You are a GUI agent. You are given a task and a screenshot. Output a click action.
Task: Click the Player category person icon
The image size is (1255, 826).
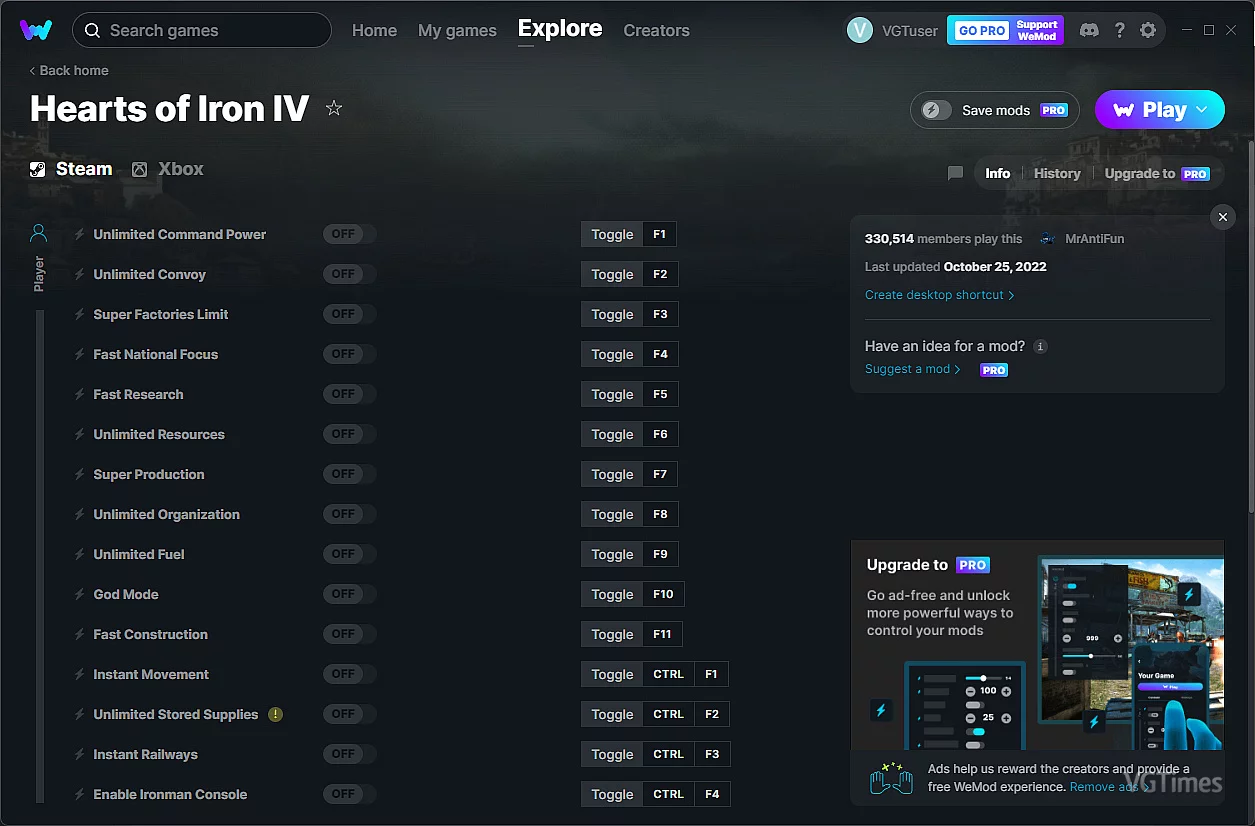39,234
